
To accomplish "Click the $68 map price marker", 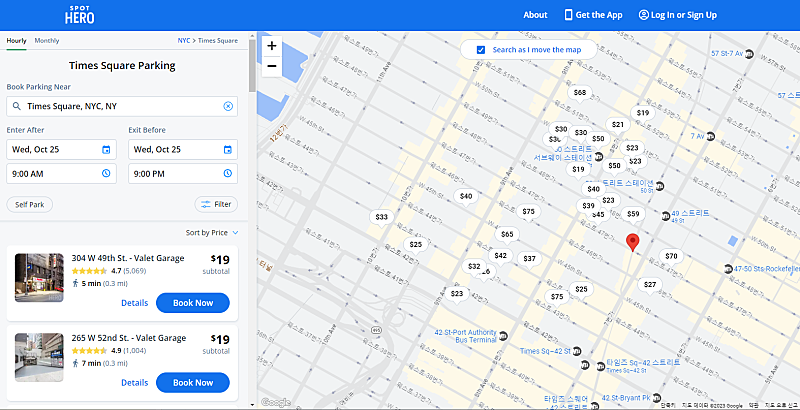I will pos(580,93).
